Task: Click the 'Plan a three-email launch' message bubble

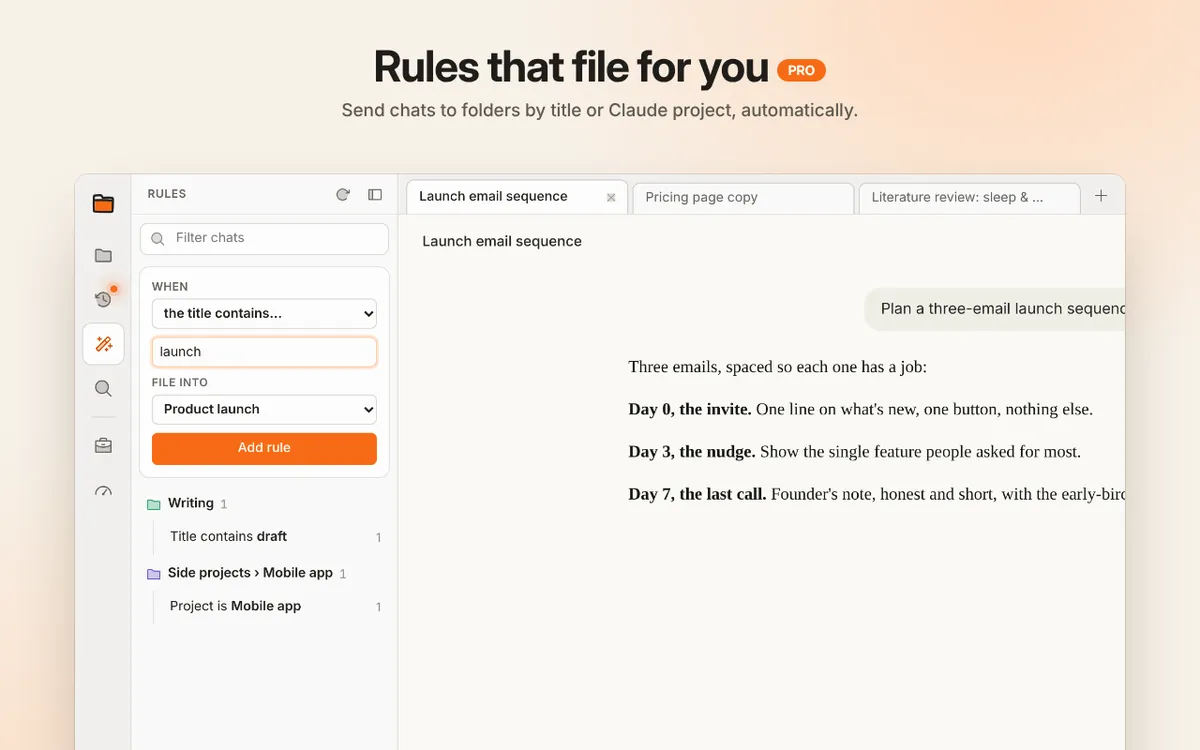Action: click(x=995, y=309)
